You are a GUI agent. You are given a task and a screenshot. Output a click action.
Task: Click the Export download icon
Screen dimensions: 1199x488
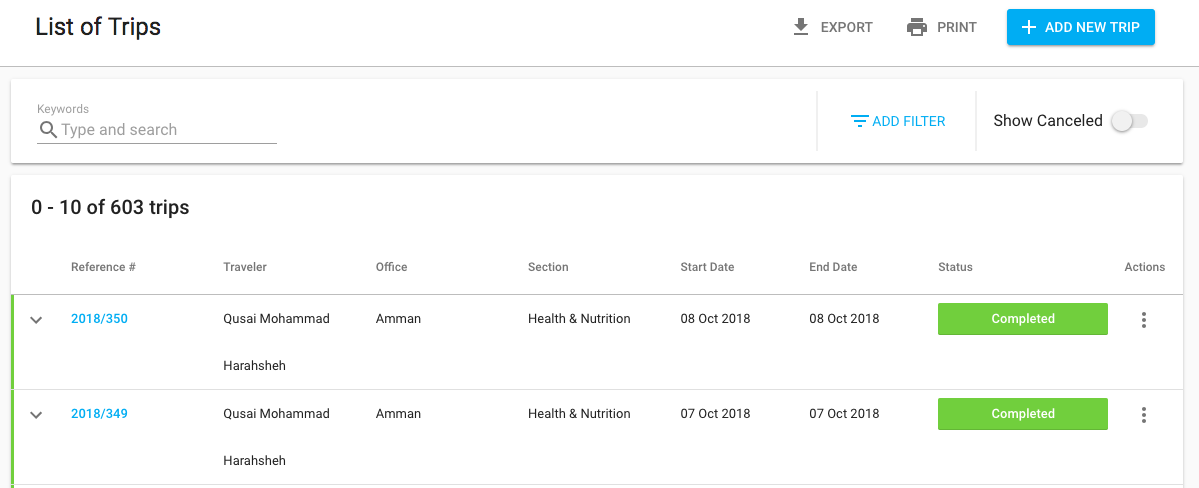point(801,28)
